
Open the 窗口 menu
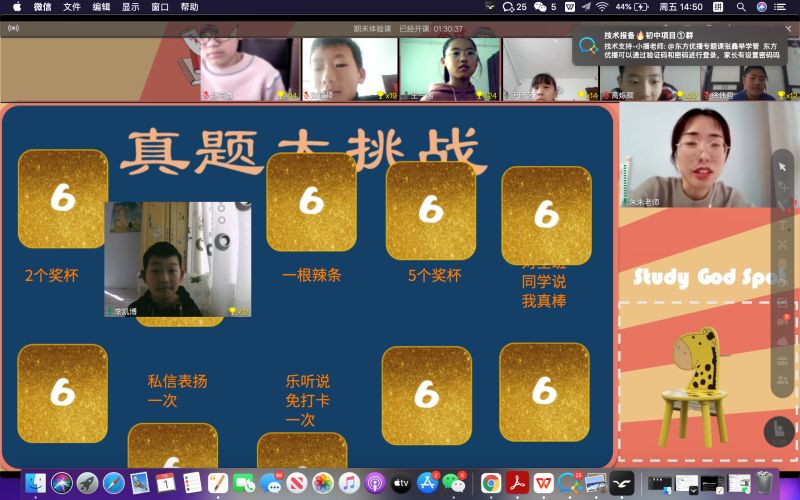[x=160, y=7]
